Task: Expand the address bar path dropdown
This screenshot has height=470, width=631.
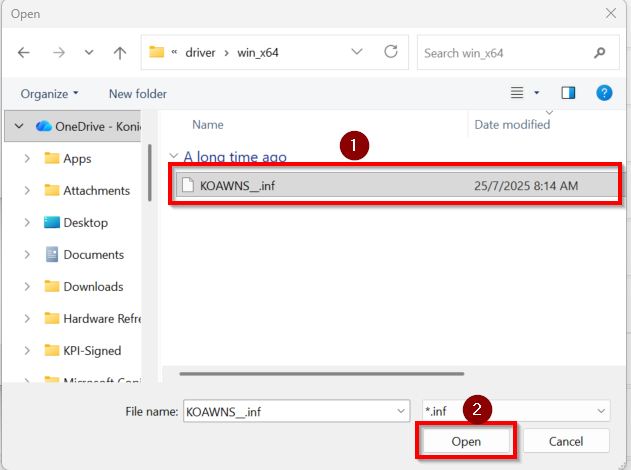Action: pyautogui.click(x=357, y=53)
